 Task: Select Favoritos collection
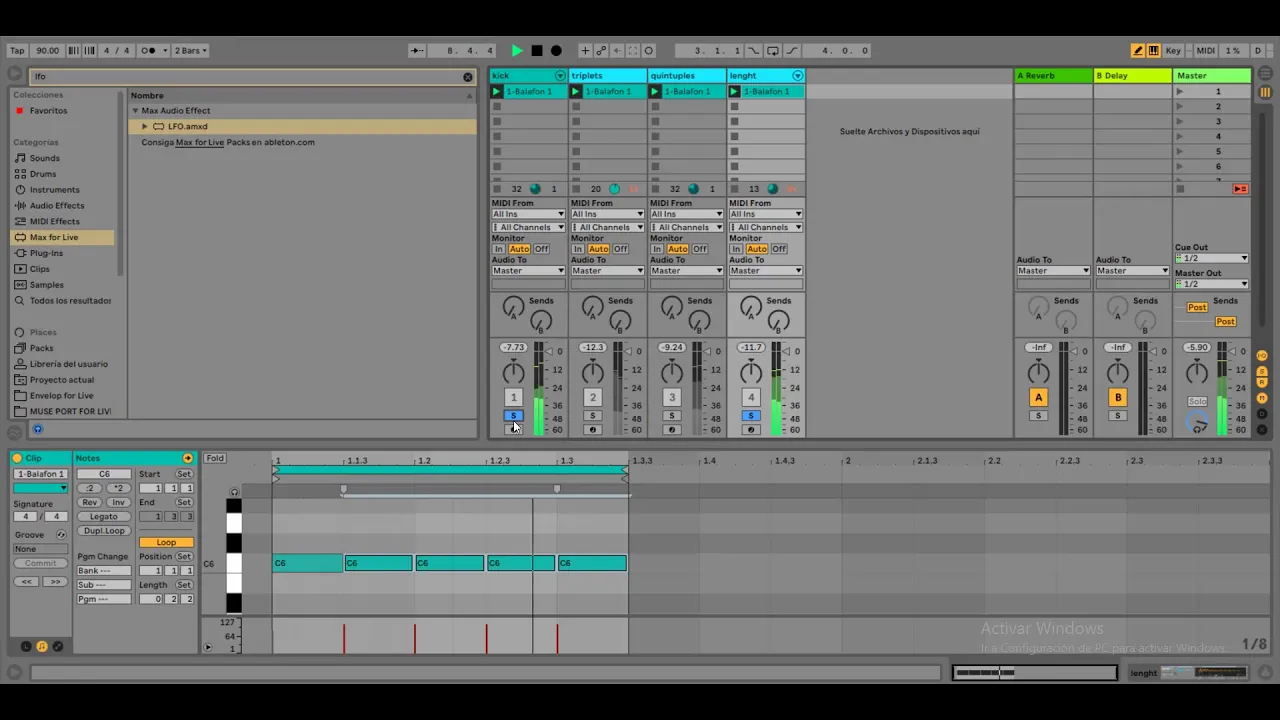pos(48,111)
